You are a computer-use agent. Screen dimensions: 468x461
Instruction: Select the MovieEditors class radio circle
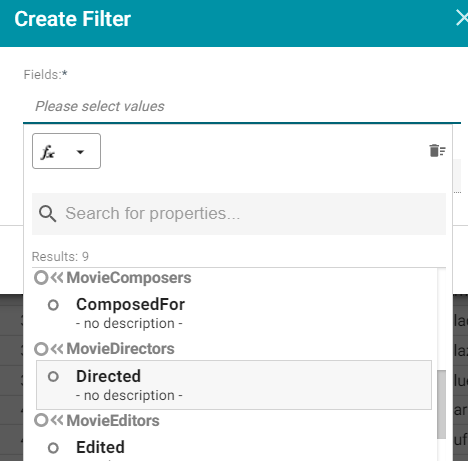[x=41, y=420]
